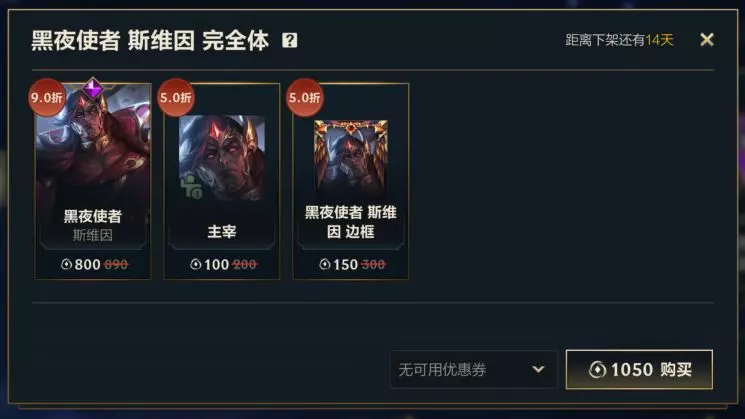The height and width of the screenshot is (419, 745).
Task: Click the 黑夜使者 斯维因 完全体 title
Action: [x=150, y=40]
